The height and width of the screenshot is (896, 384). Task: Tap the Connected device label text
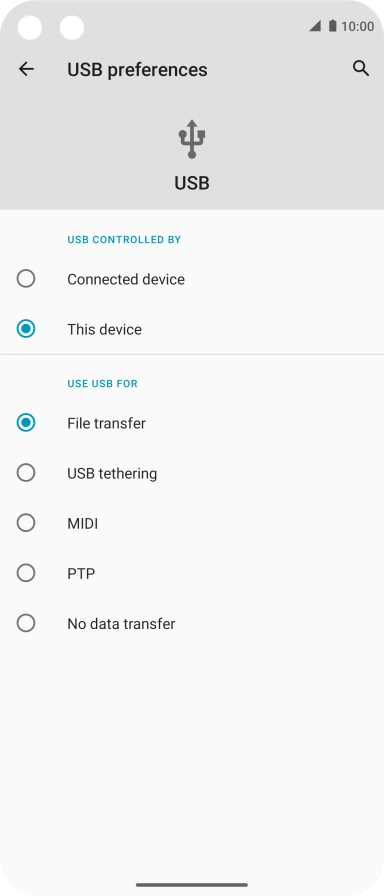pyautogui.click(x=126, y=279)
